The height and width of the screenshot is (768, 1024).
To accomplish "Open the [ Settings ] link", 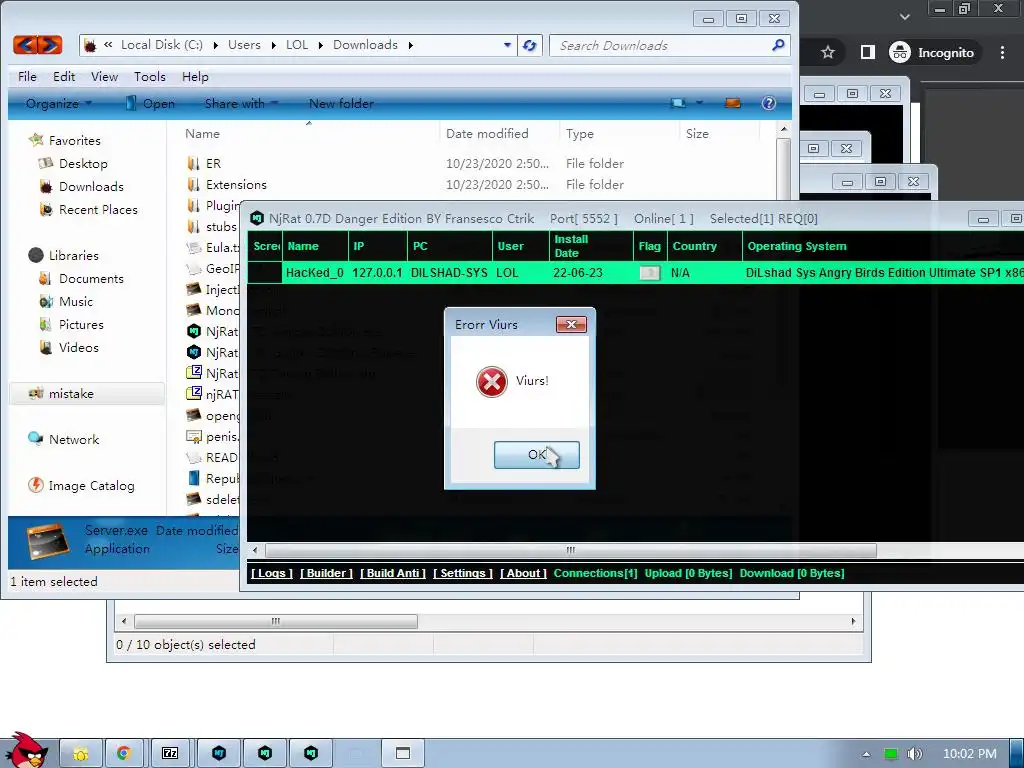I will pos(462,573).
